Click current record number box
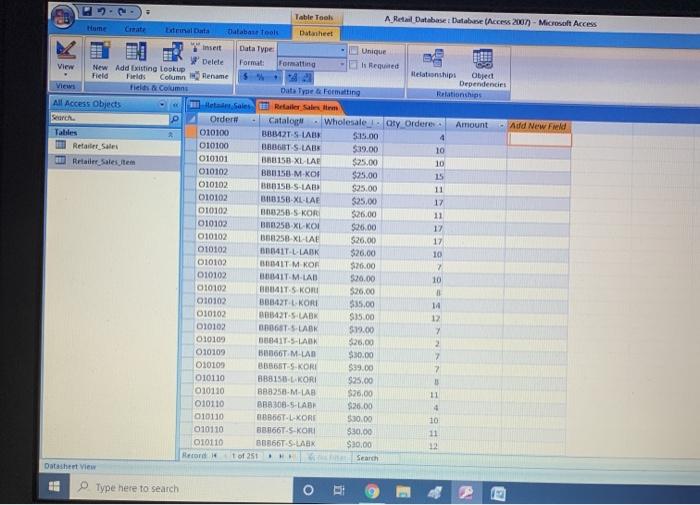Viewport: 700px width, 505px height. 245,456
